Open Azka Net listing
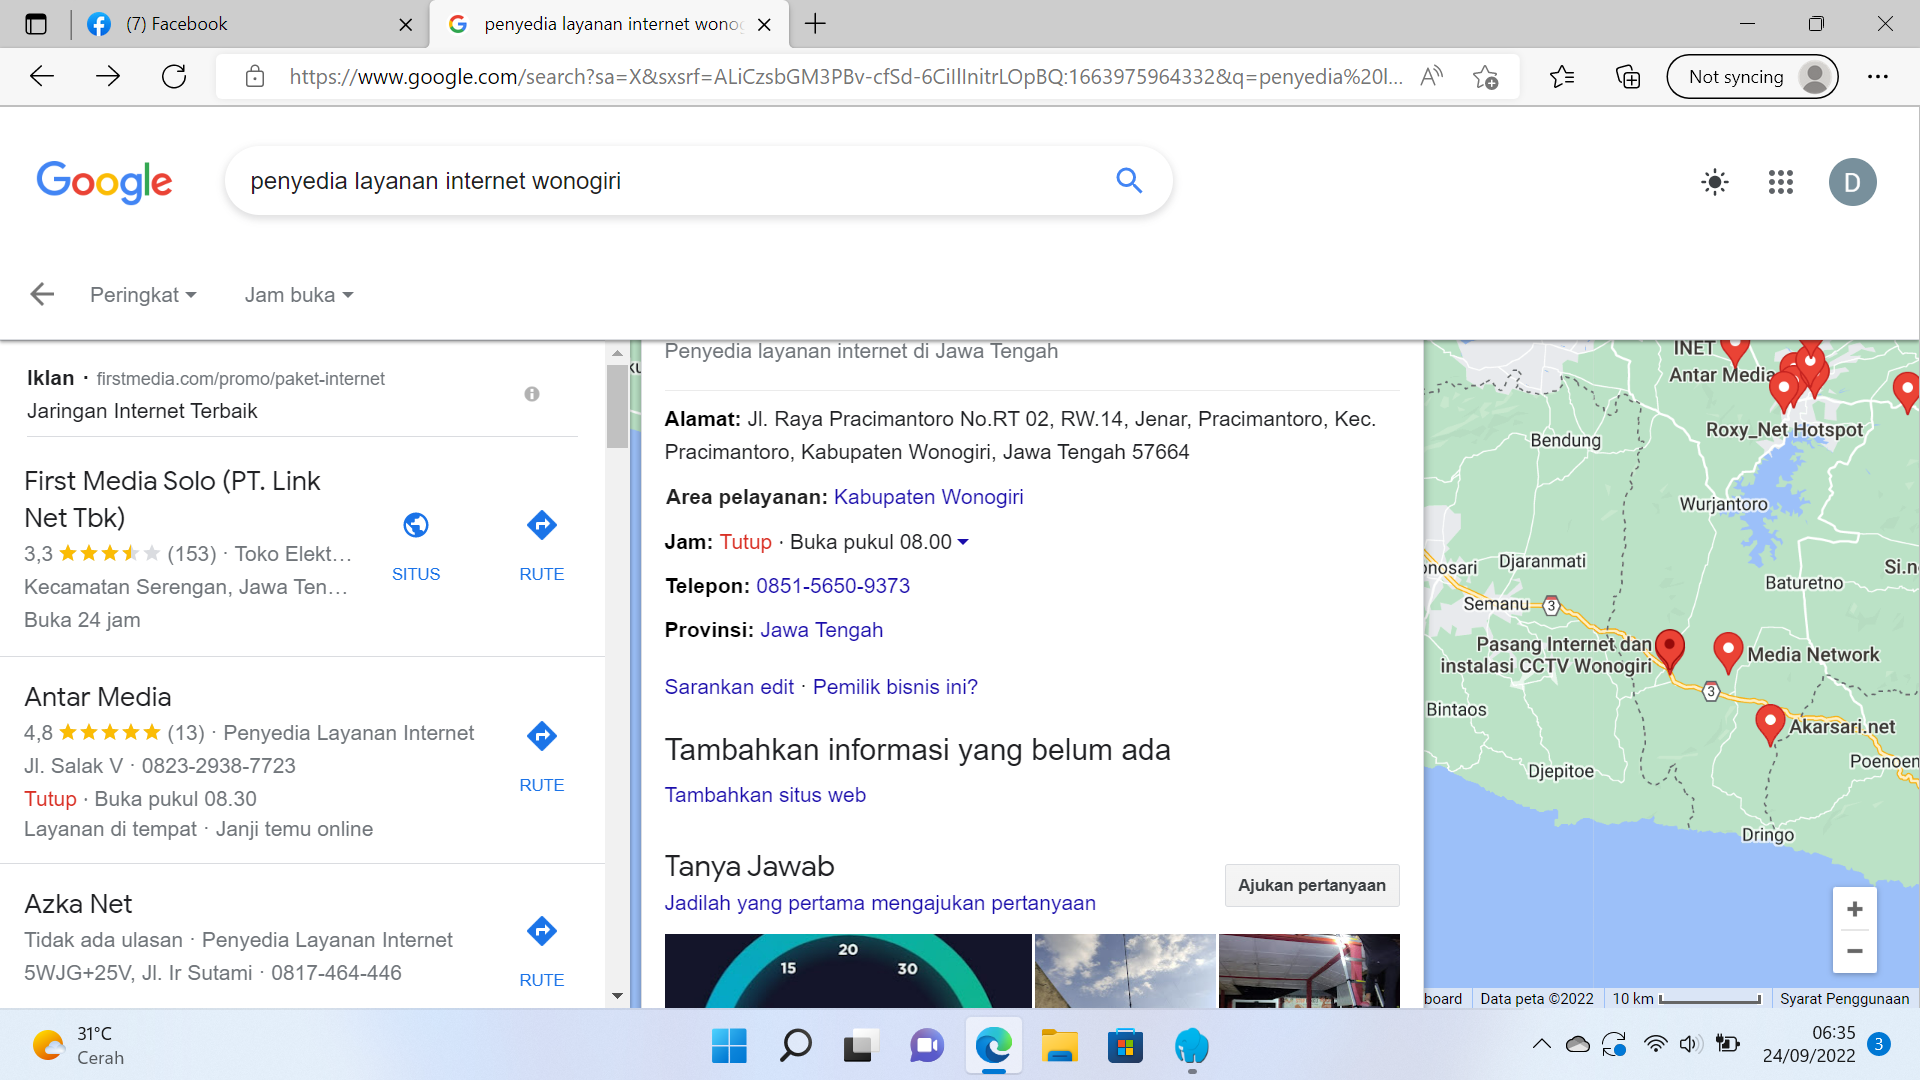 78,904
